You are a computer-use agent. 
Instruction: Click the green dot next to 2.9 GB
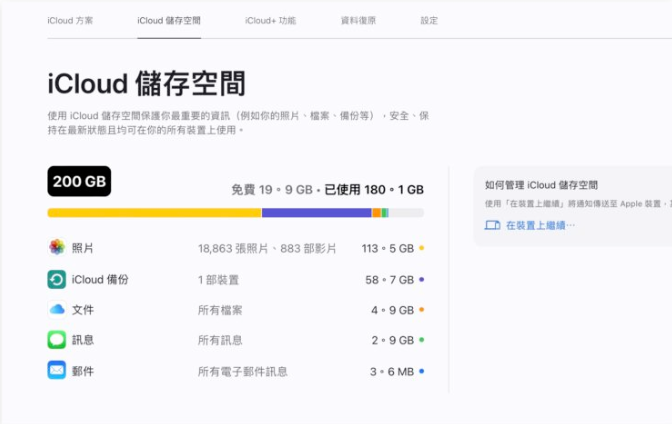pos(421,340)
